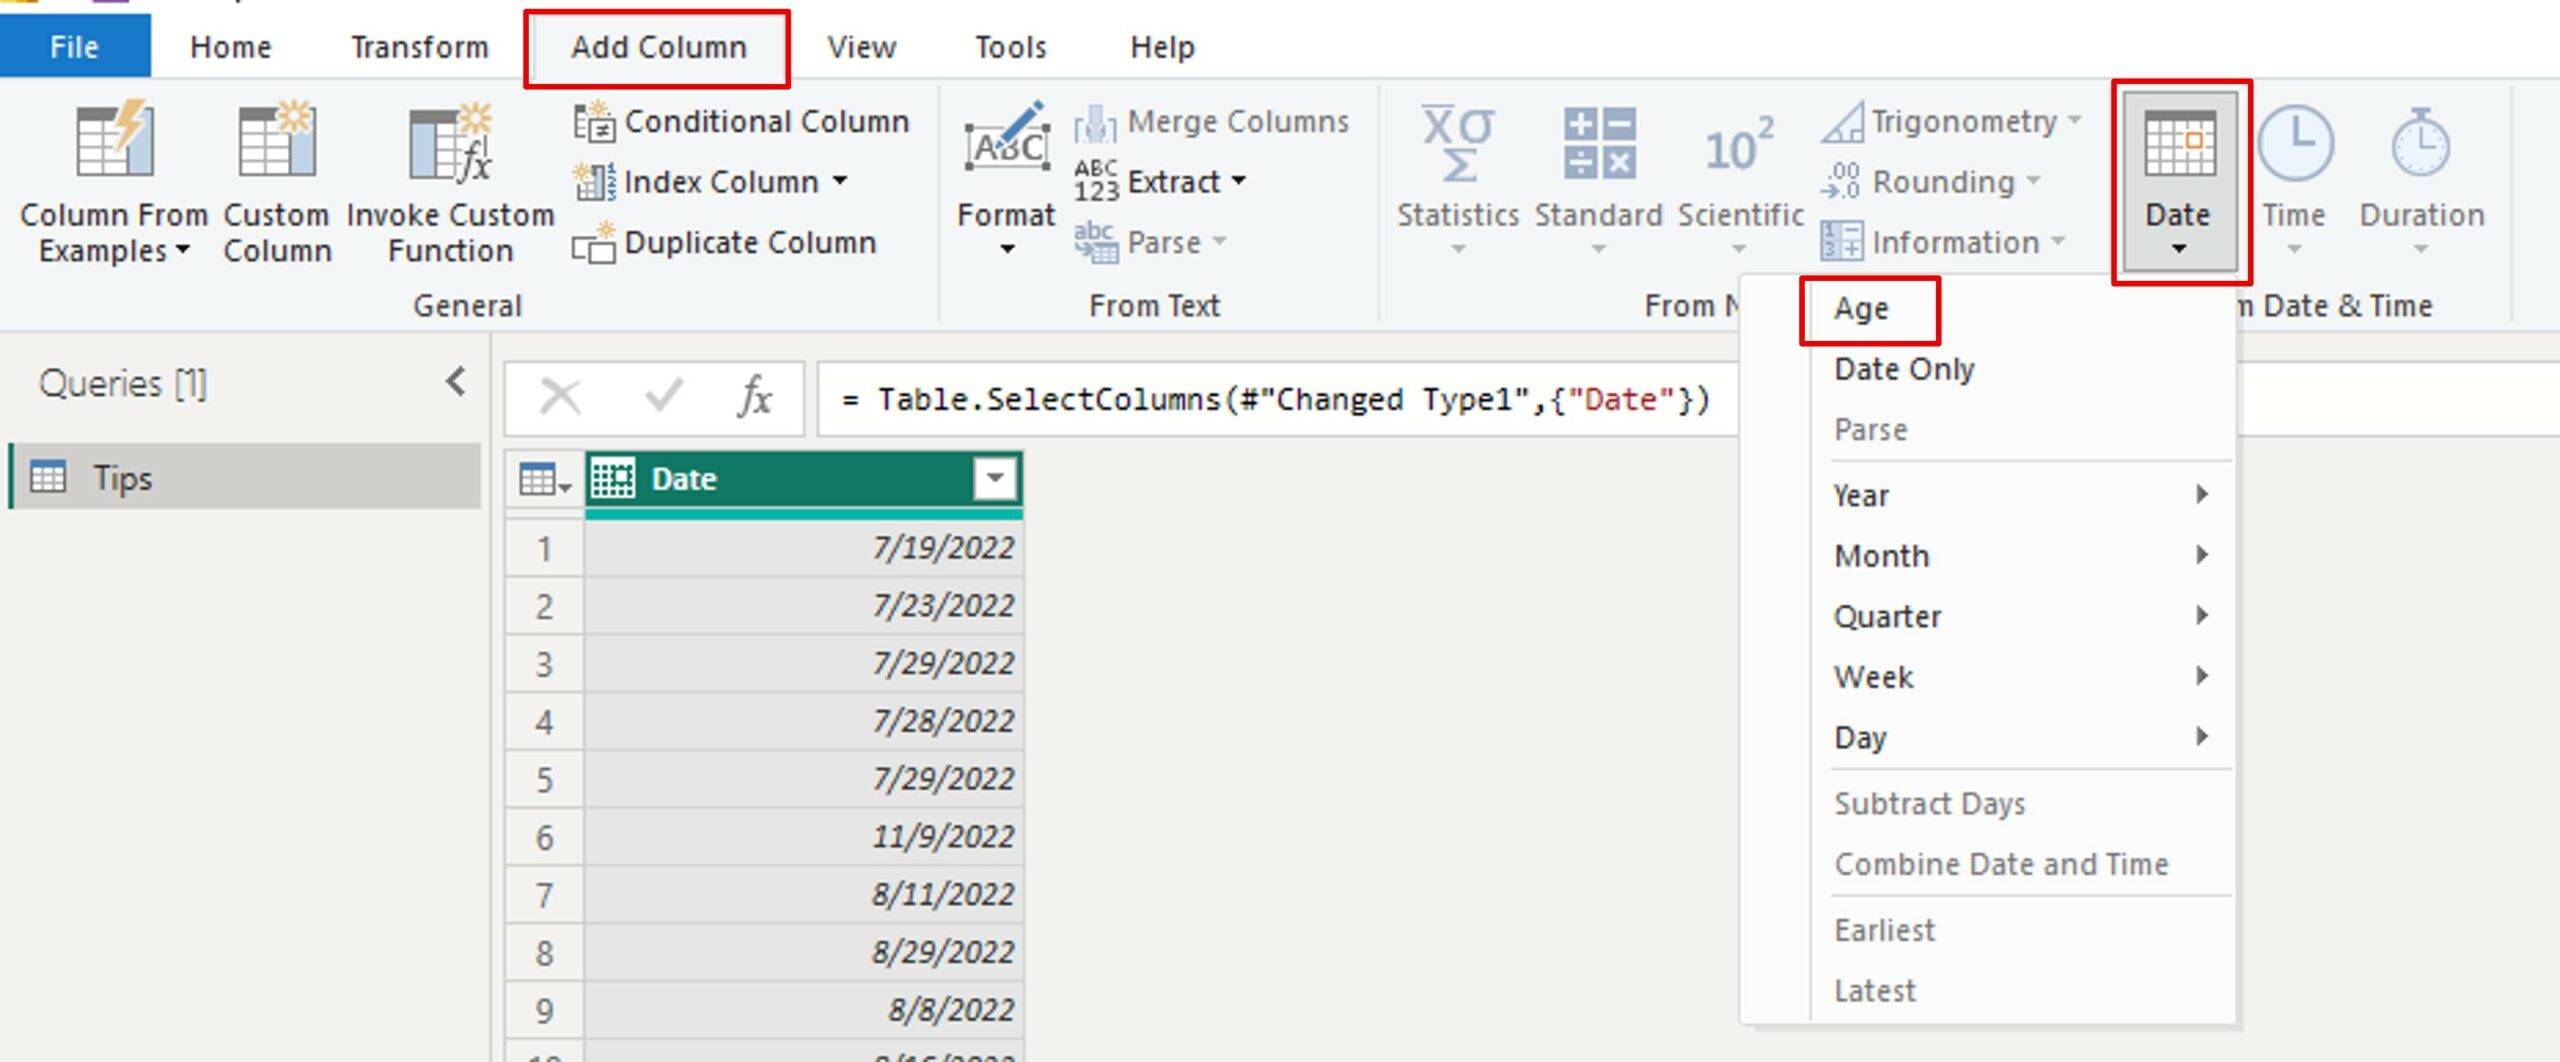Open Trigonometry options

(x=1951, y=122)
